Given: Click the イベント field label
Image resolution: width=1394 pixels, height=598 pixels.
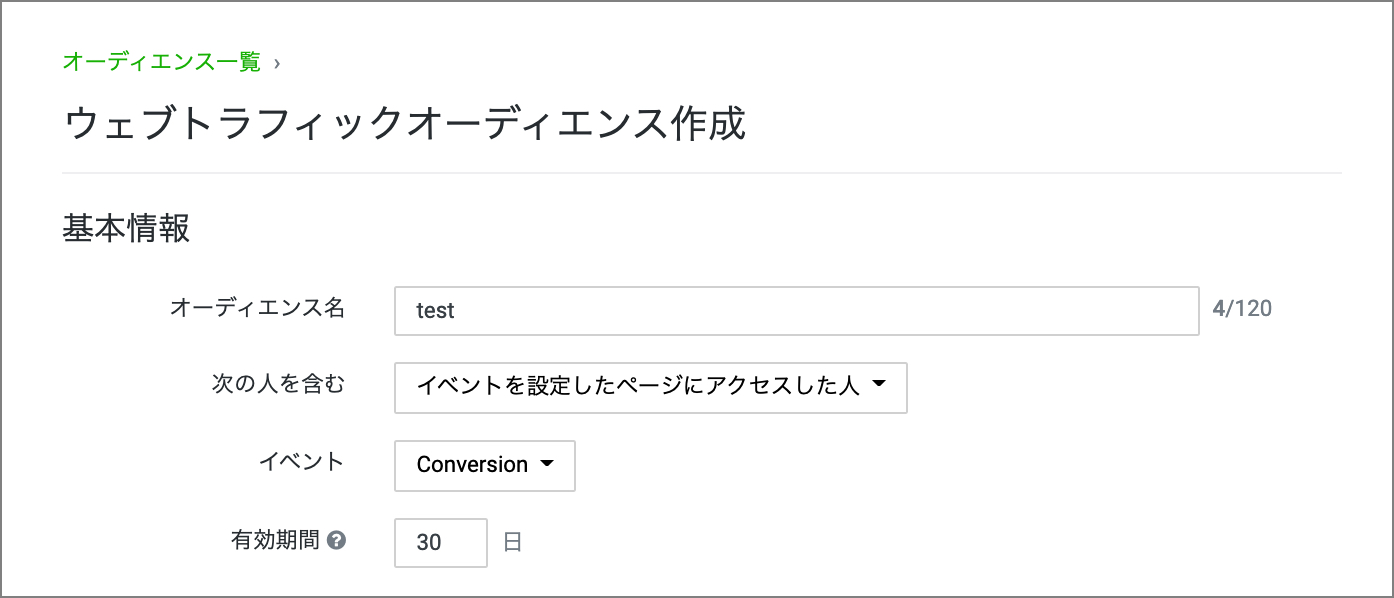Looking at the screenshot, I should coord(301,461).
